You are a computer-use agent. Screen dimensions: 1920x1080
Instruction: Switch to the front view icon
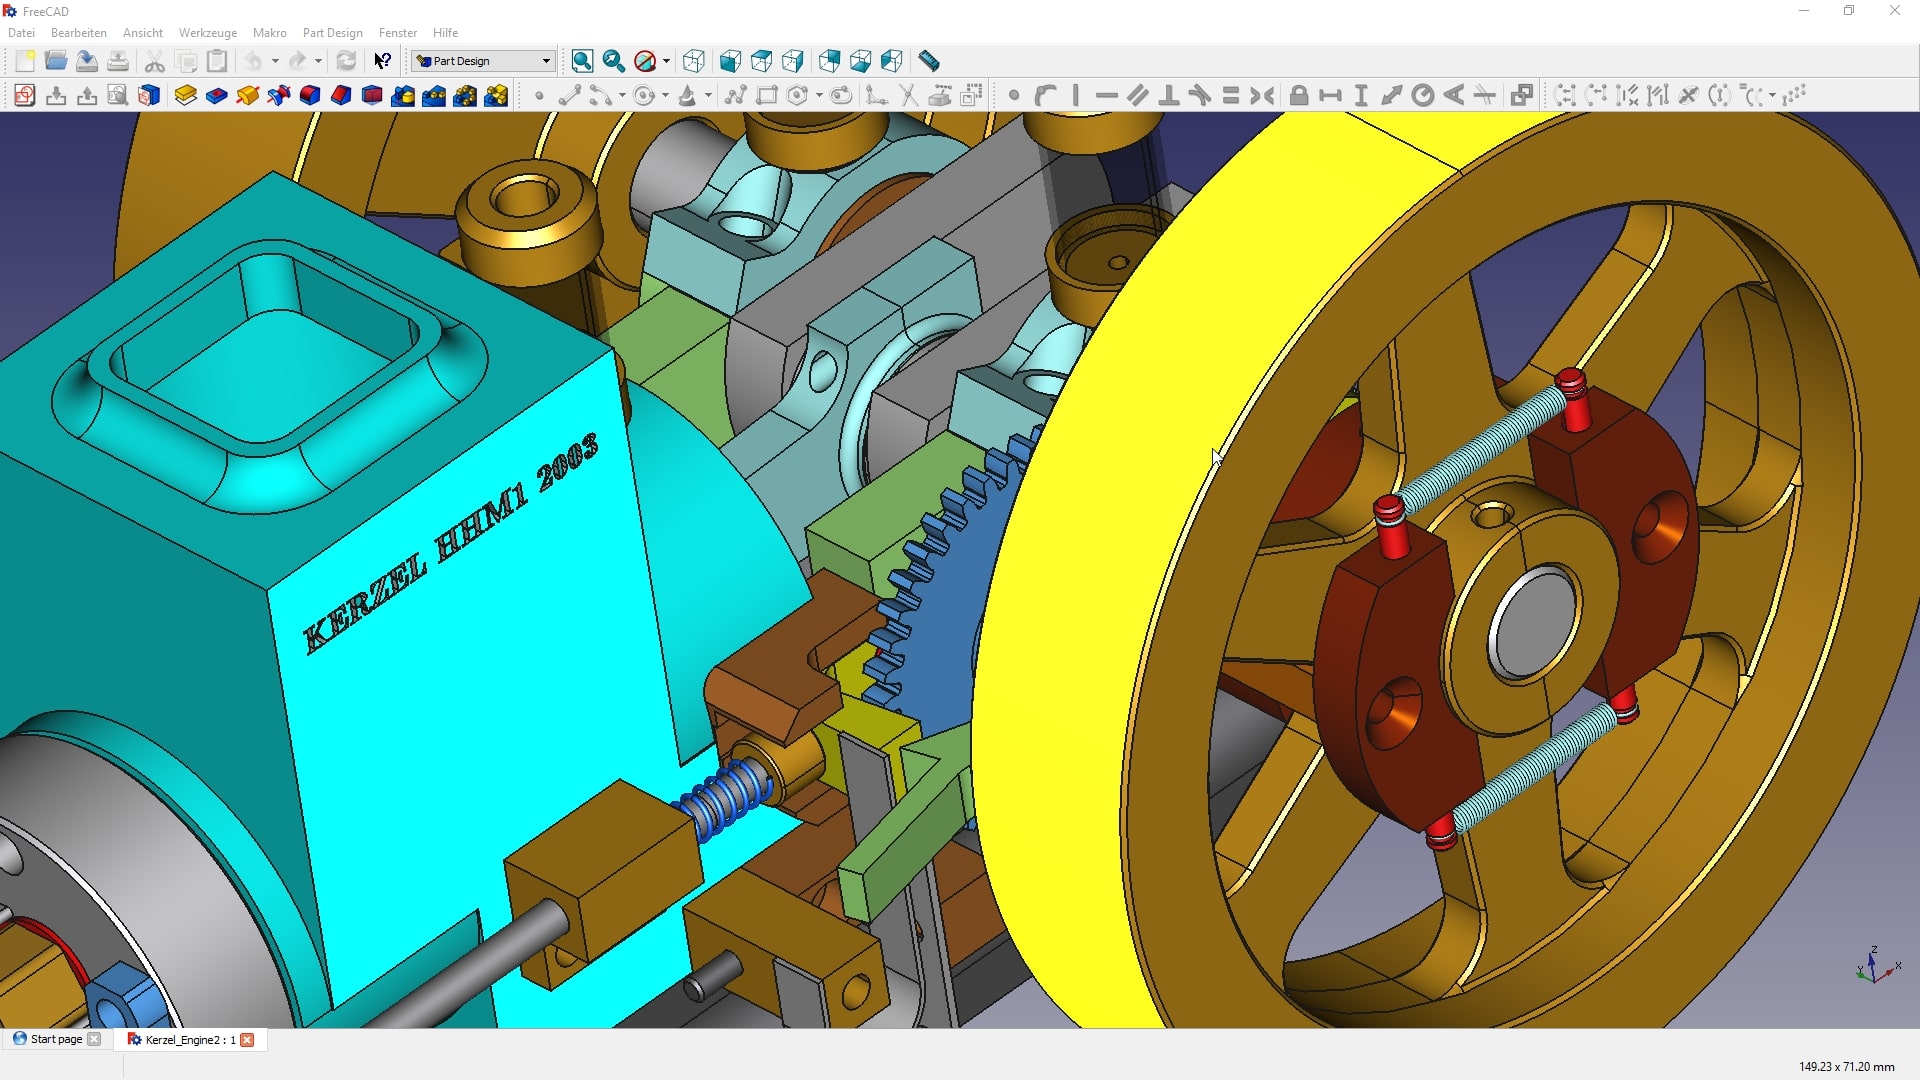click(730, 61)
